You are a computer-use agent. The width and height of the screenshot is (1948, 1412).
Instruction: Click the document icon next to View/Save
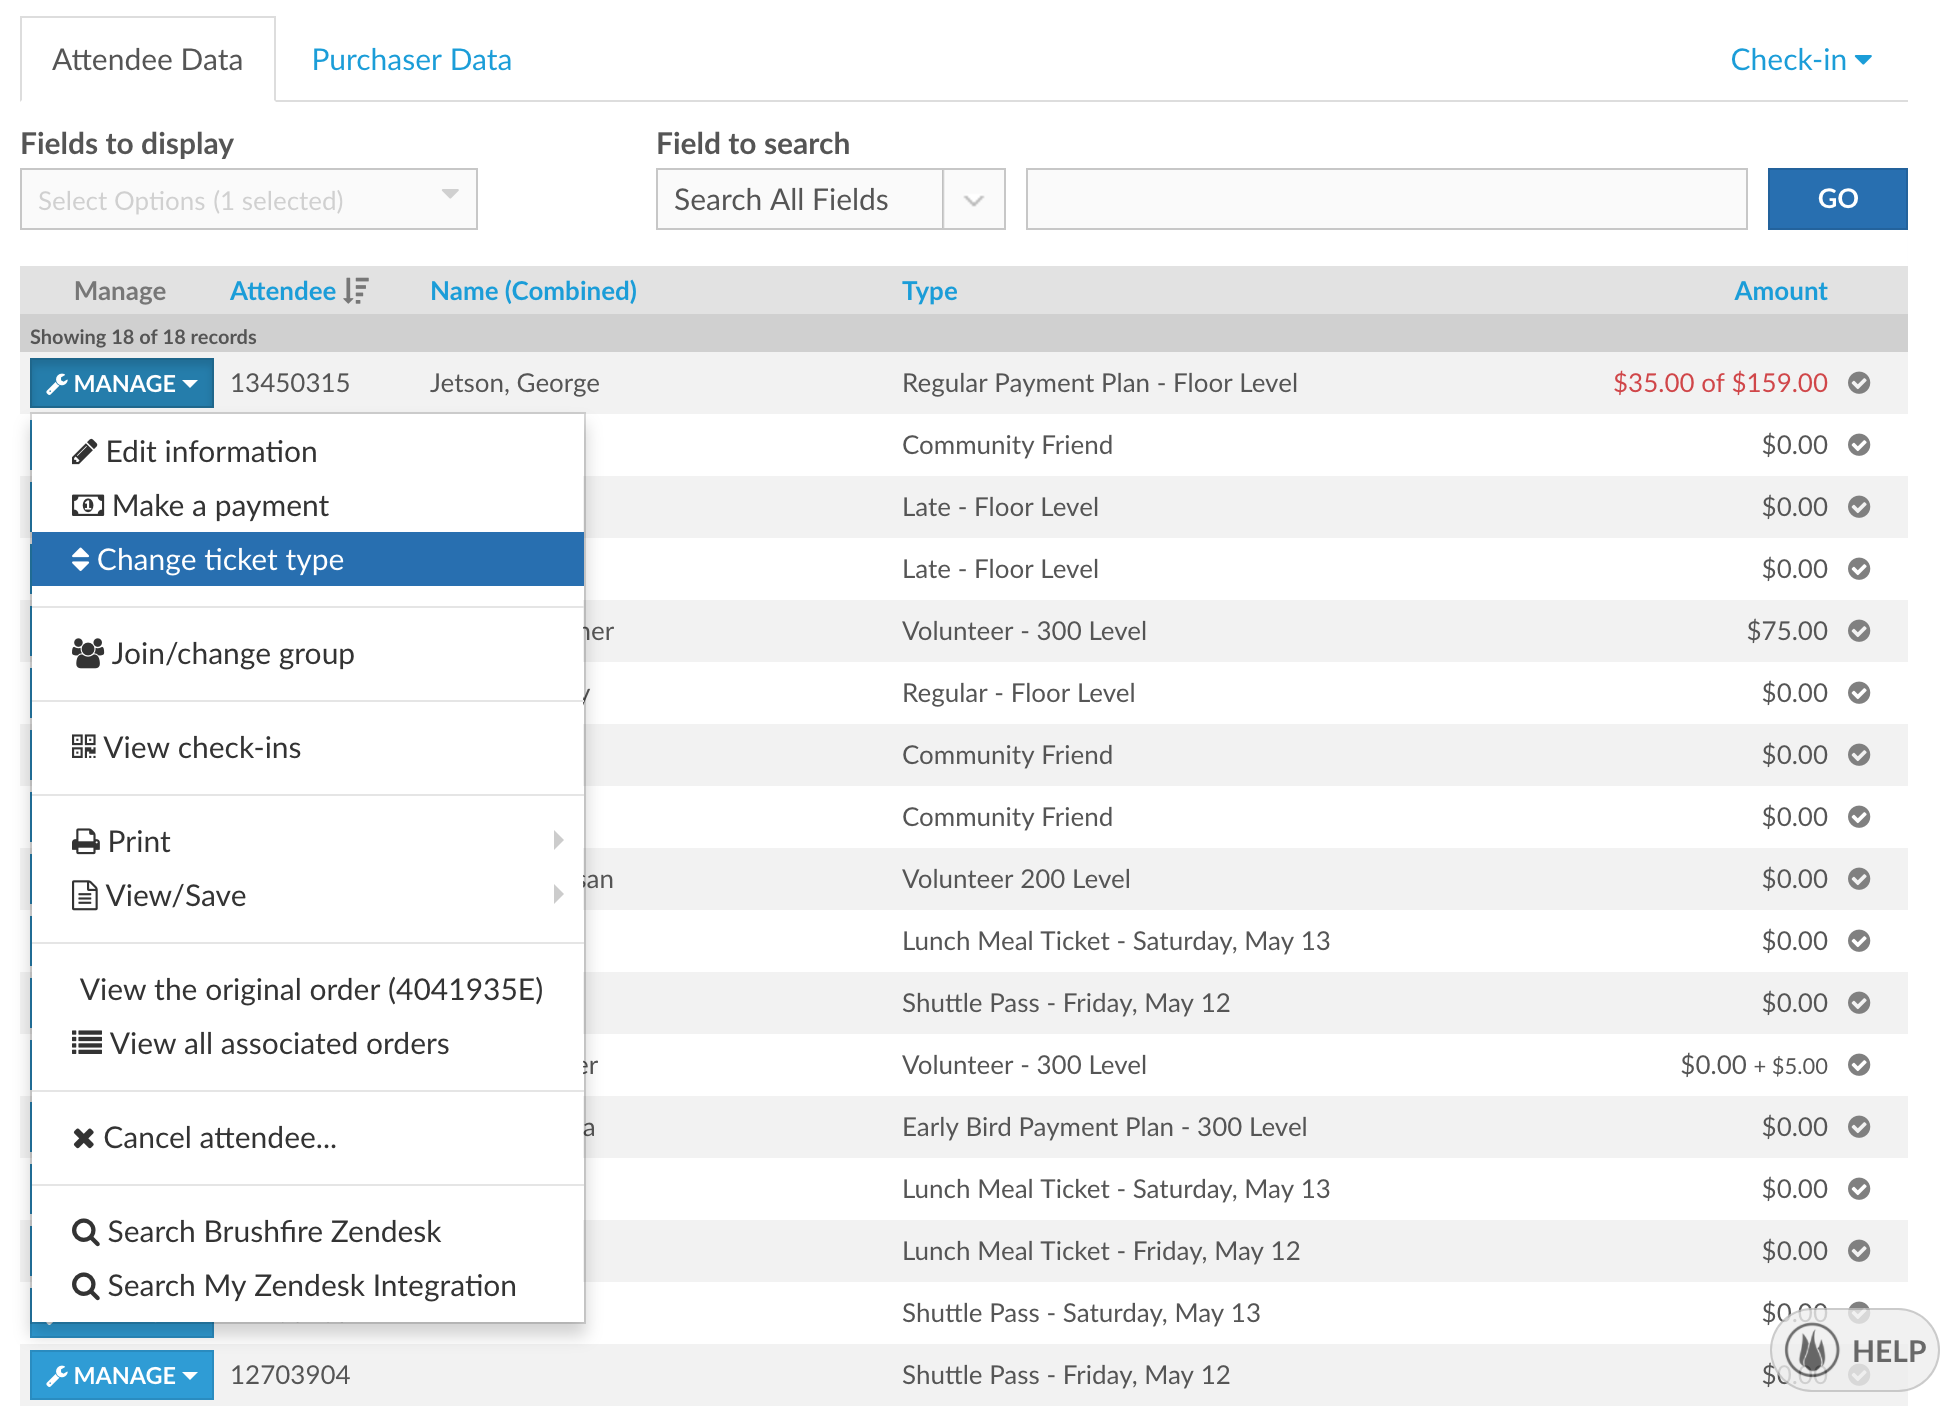(x=84, y=896)
